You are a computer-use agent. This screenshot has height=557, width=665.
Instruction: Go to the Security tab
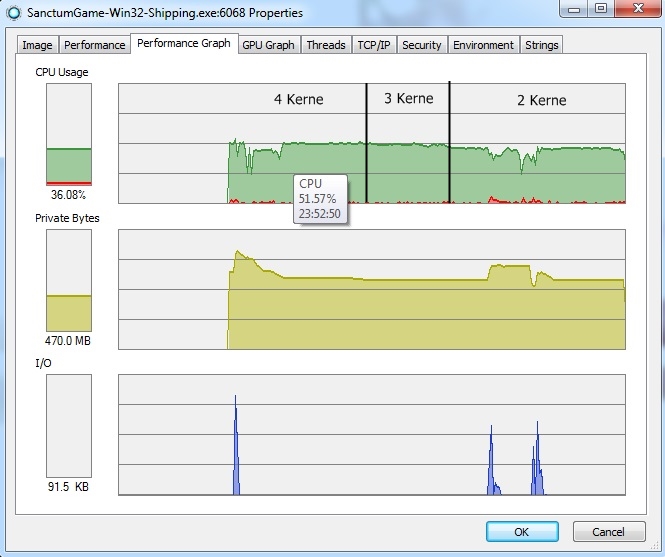click(422, 45)
